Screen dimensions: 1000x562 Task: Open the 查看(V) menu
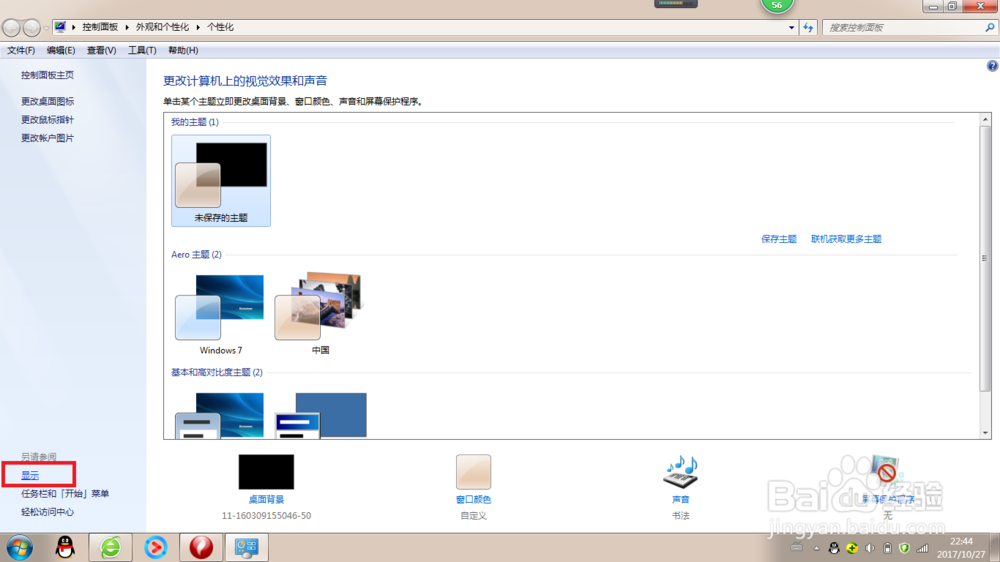point(101,50)
